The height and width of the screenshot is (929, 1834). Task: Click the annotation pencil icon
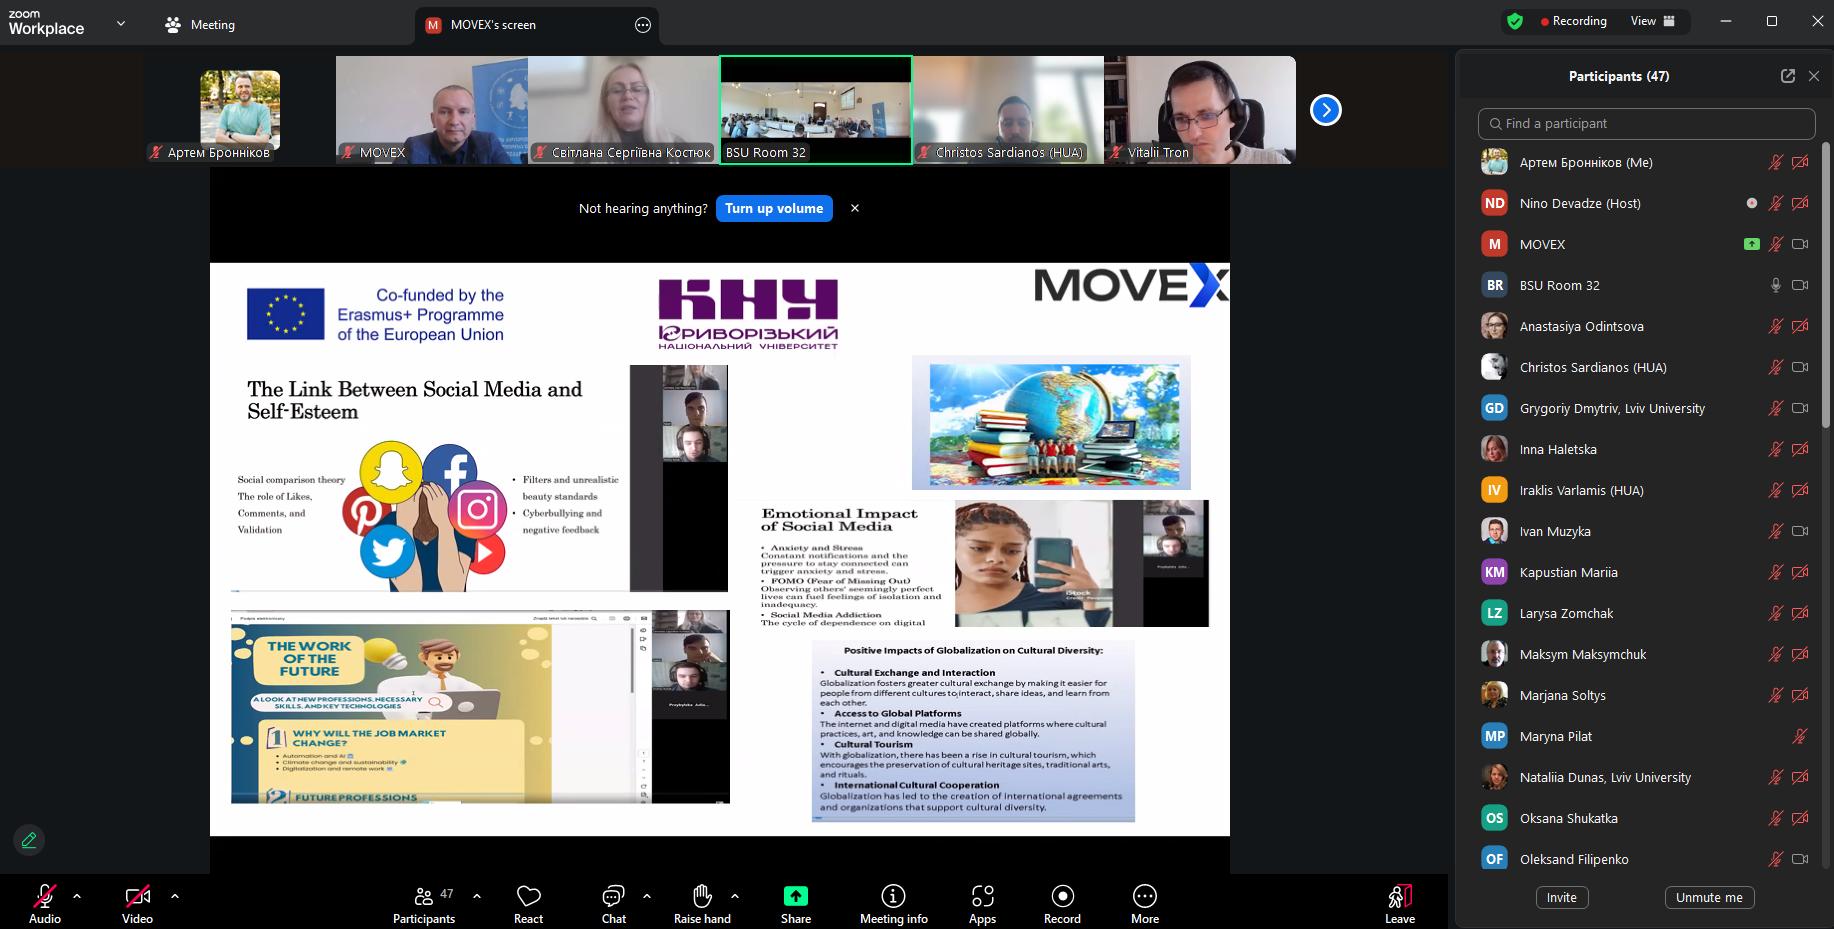[29, 840]
